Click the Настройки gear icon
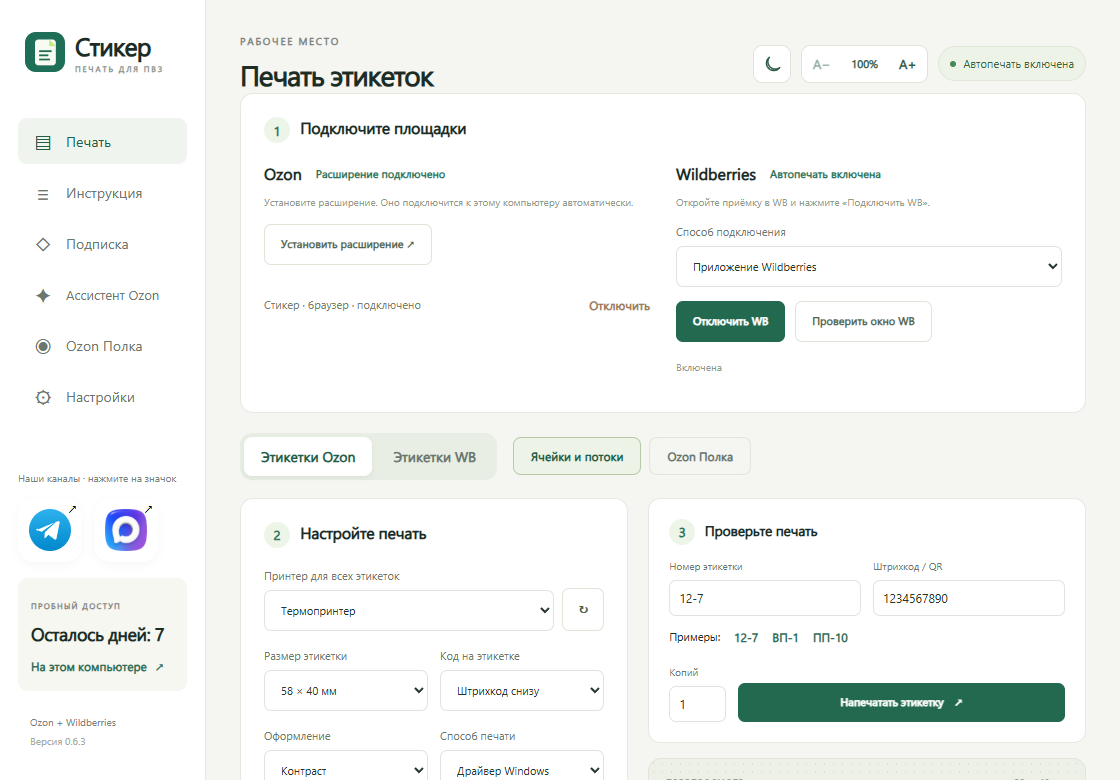 [43, 397]
